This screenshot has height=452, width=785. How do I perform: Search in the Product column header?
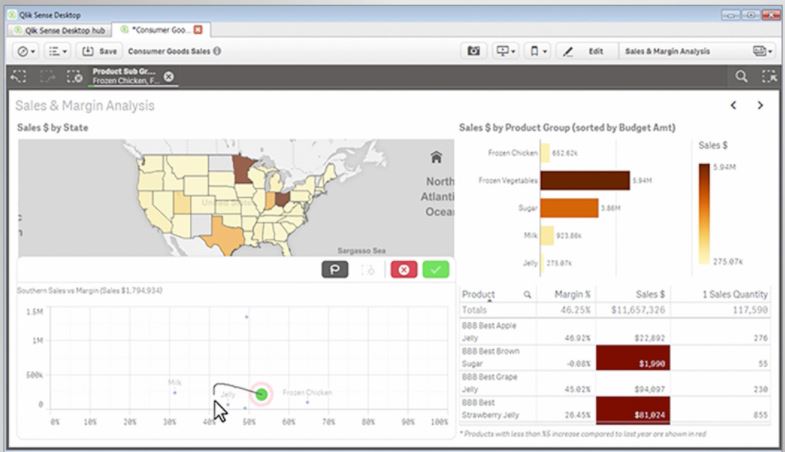pos(527,295)
